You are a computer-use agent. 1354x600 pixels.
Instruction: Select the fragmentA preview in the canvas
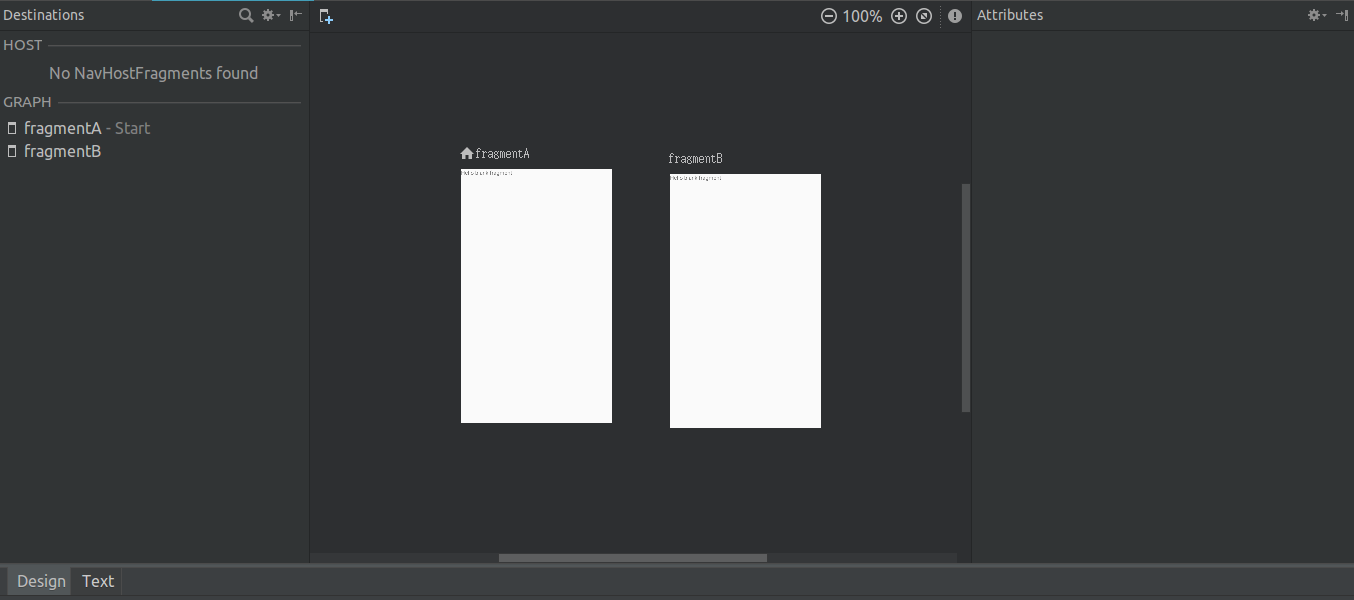coord(536,296)
